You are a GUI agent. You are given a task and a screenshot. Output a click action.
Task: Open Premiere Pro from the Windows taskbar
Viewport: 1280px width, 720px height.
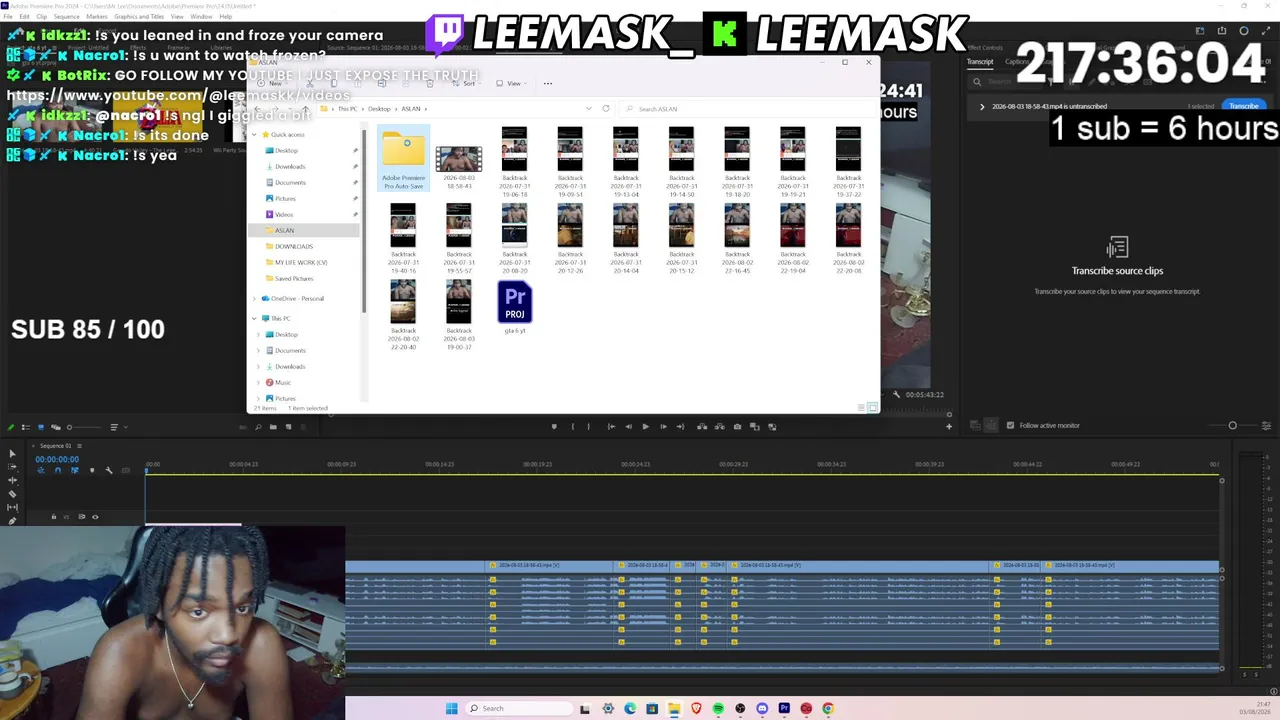coord(784,708)
